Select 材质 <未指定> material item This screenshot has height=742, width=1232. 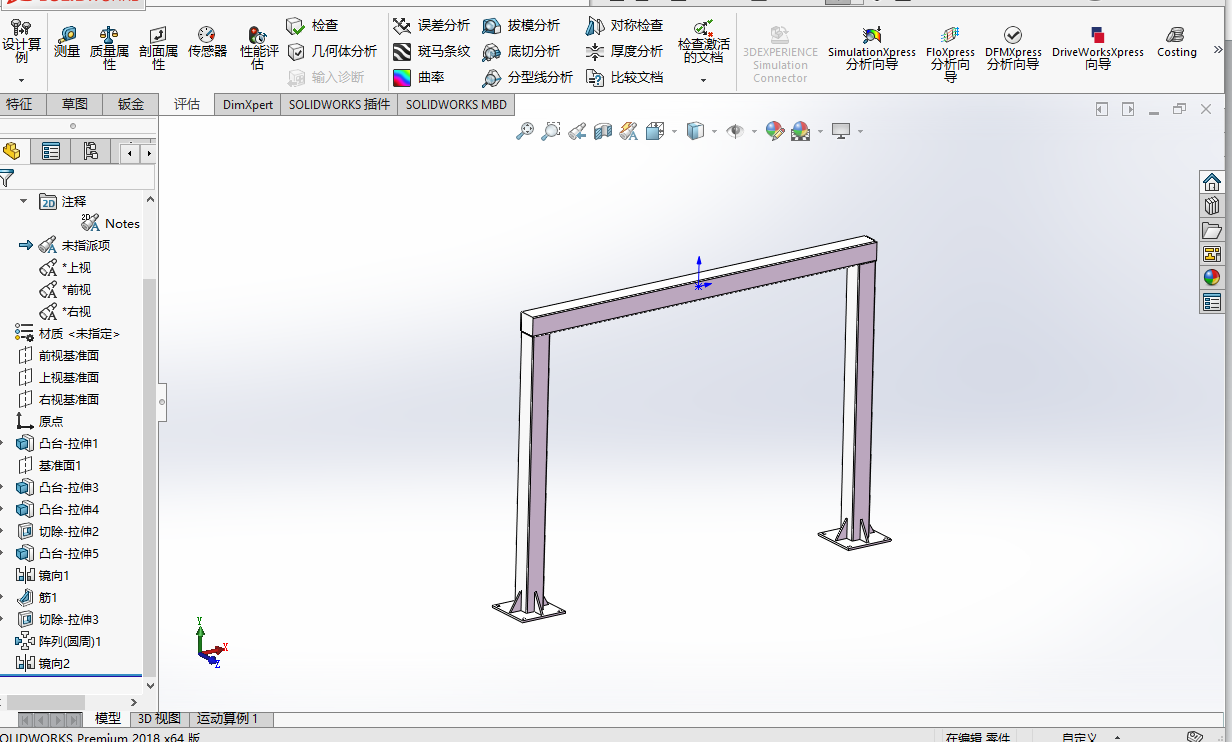tap(68, 333)
